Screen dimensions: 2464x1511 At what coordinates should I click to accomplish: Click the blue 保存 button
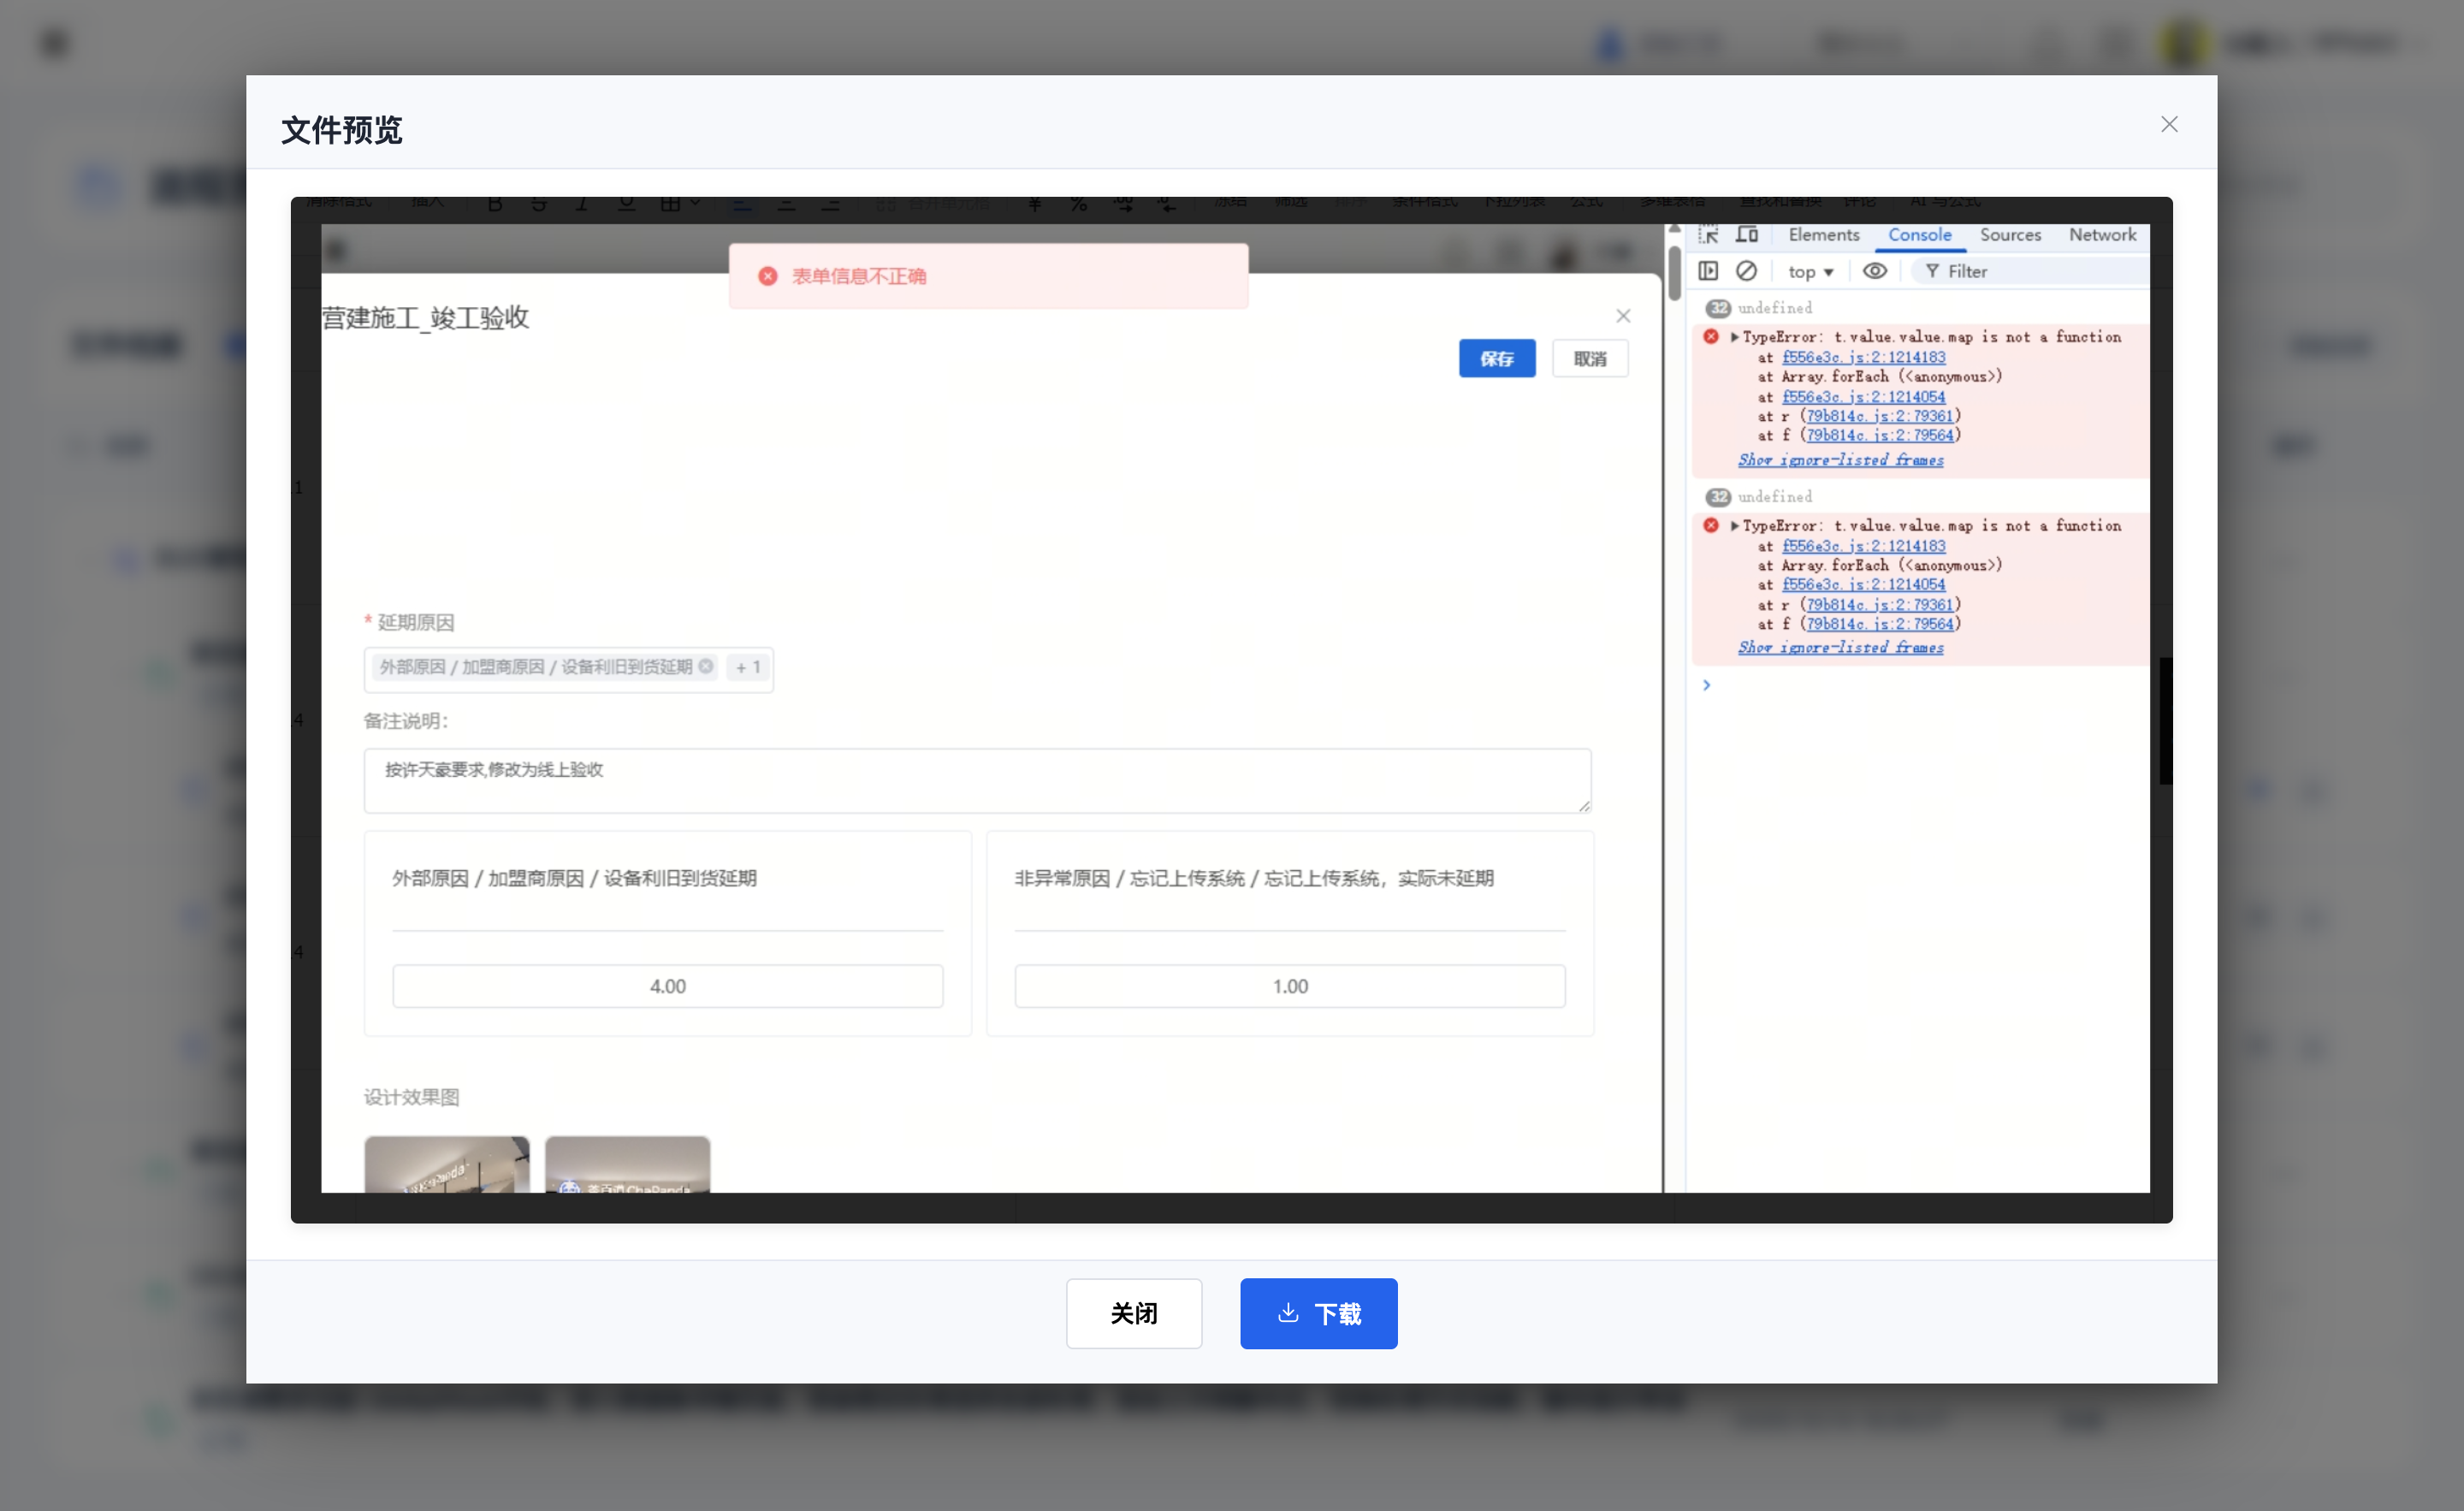[1496, 358]
